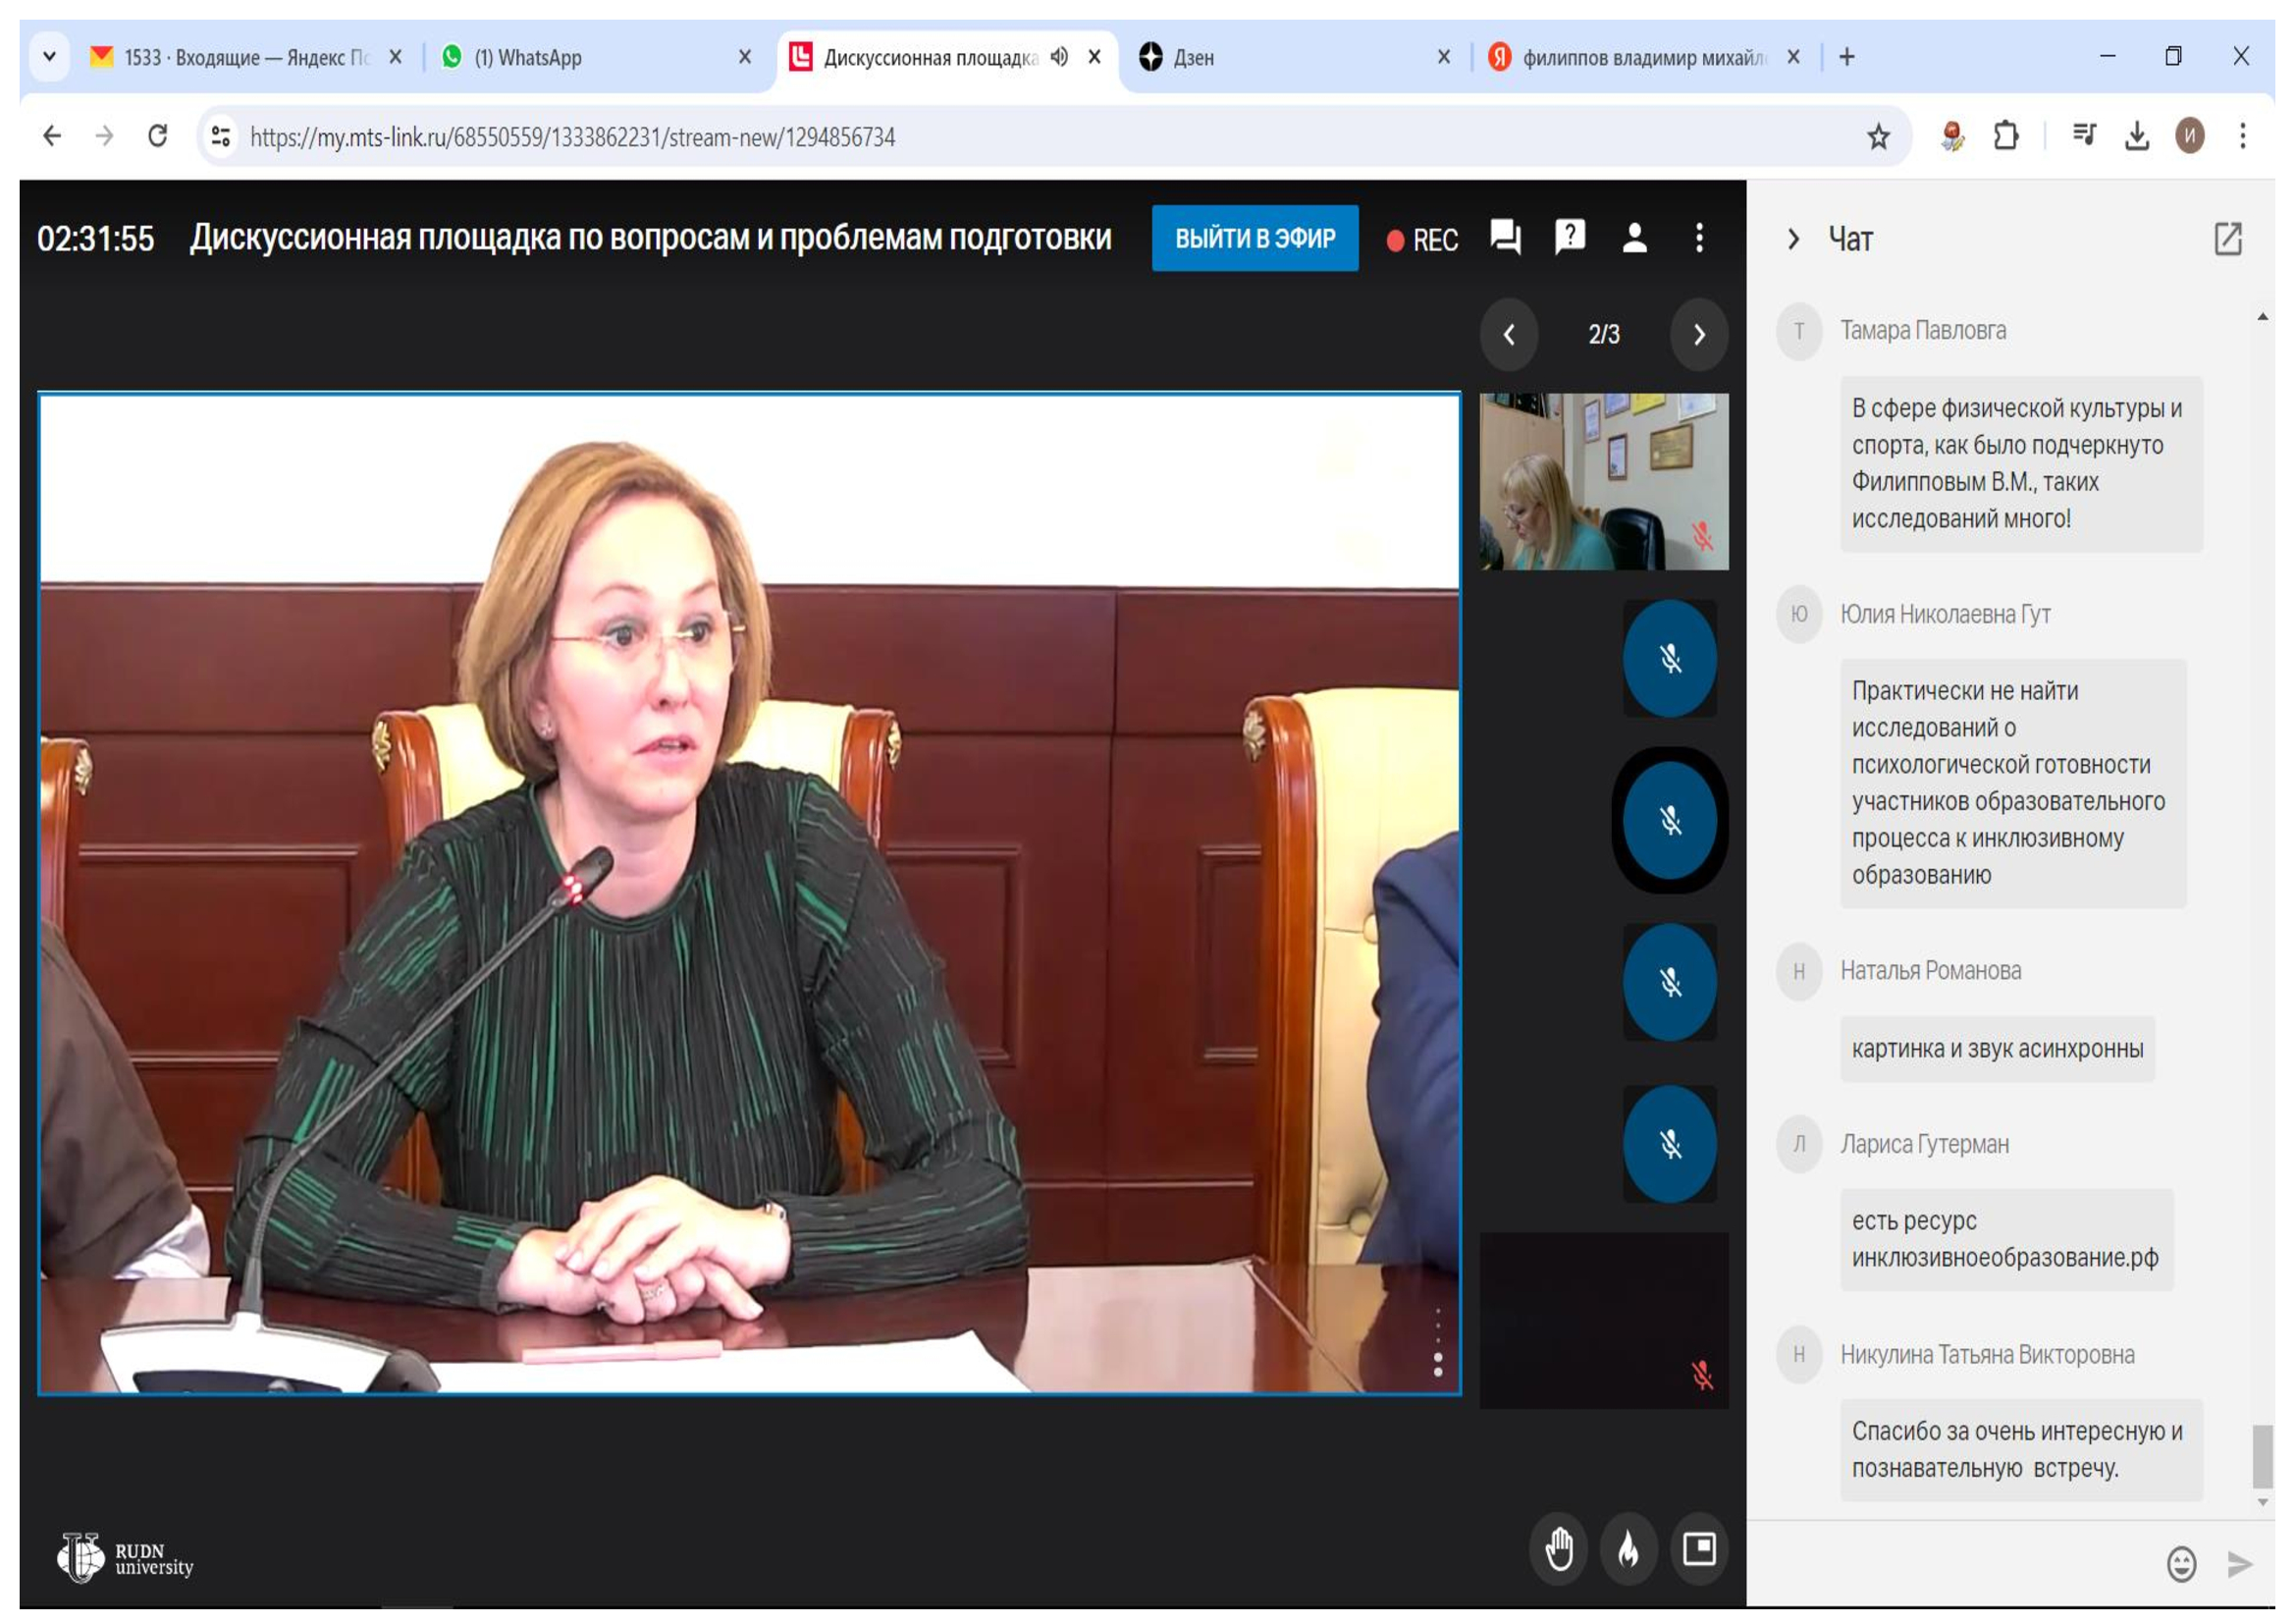Open the browser tab search dropdown

pos(49,57)
